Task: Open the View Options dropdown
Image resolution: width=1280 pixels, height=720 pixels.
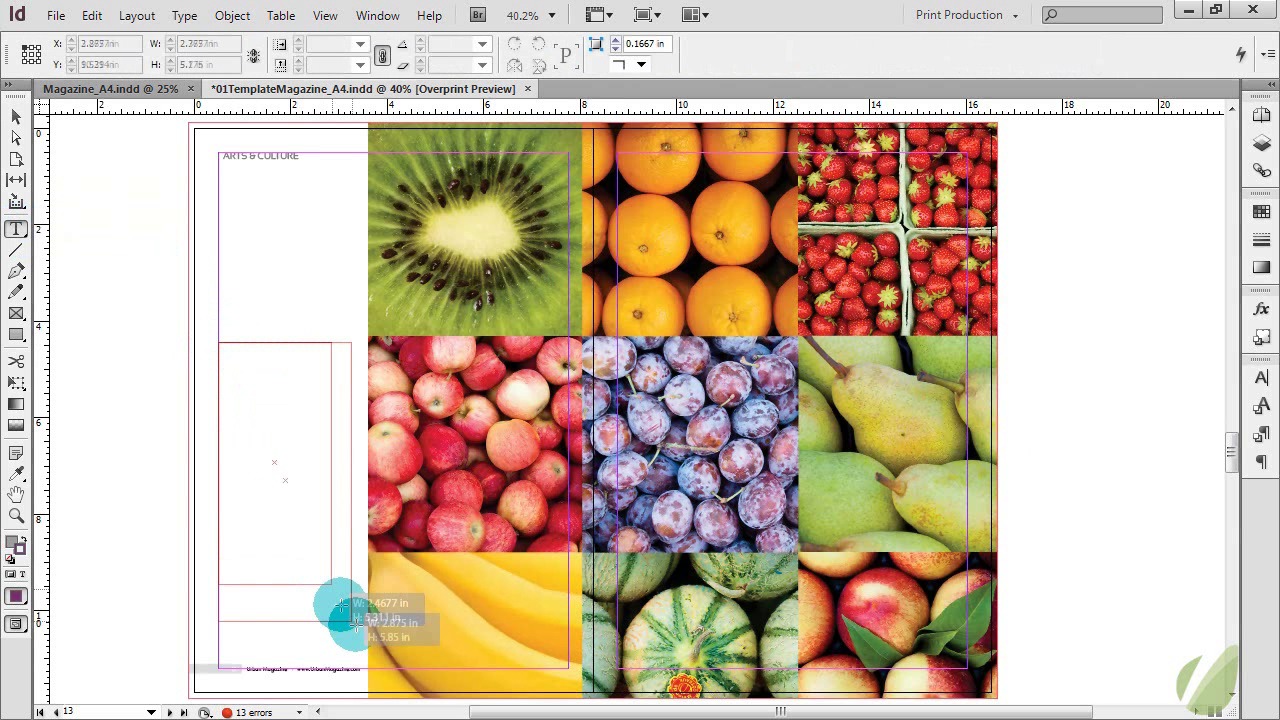Action: tap(599, 15)
